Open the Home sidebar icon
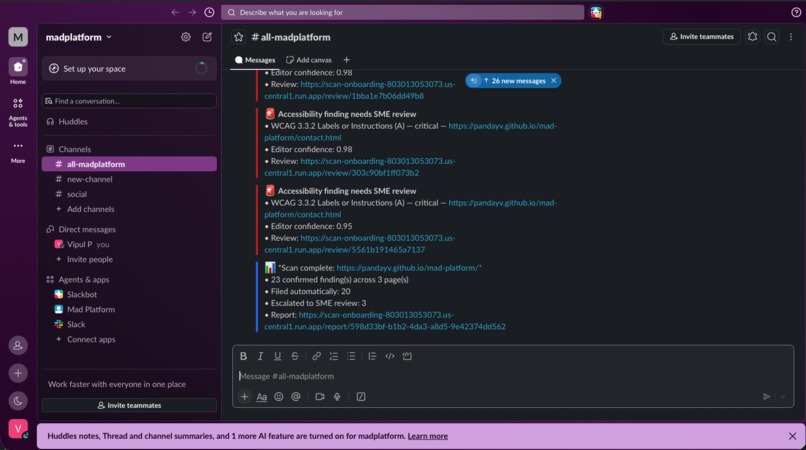This screenshot has width=806, height=450. [x=18, y=71]
